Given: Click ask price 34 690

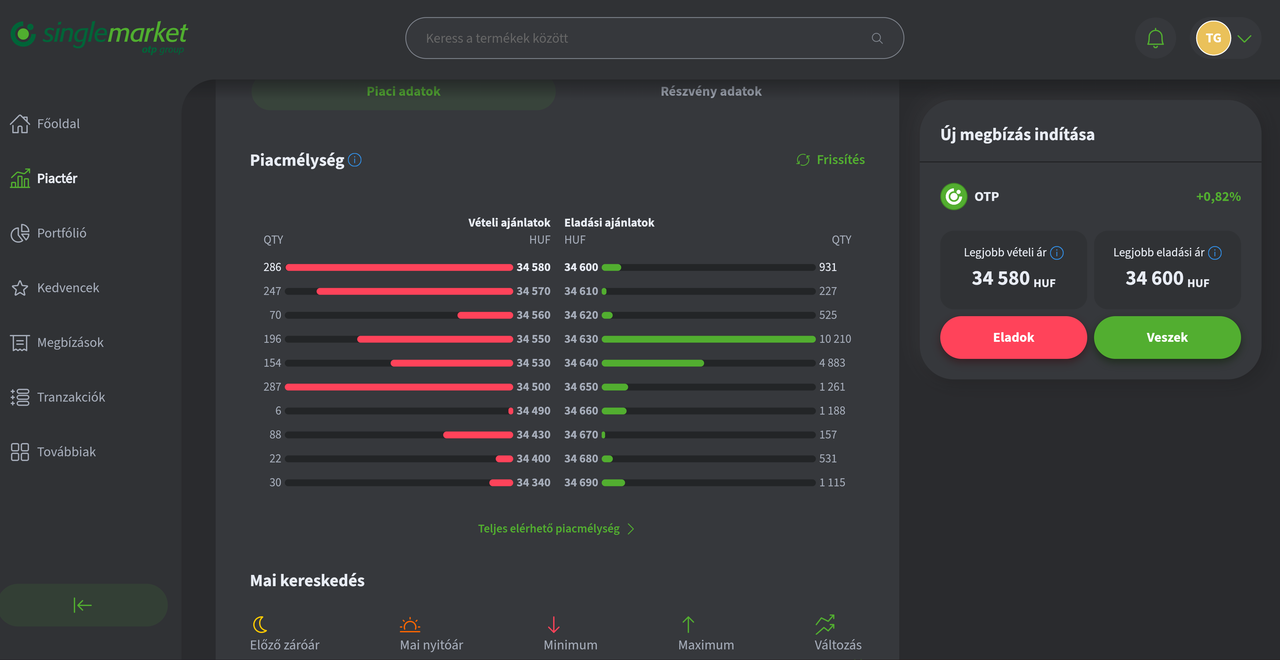Looking at the screenshot, I should [x=581, y=483].
